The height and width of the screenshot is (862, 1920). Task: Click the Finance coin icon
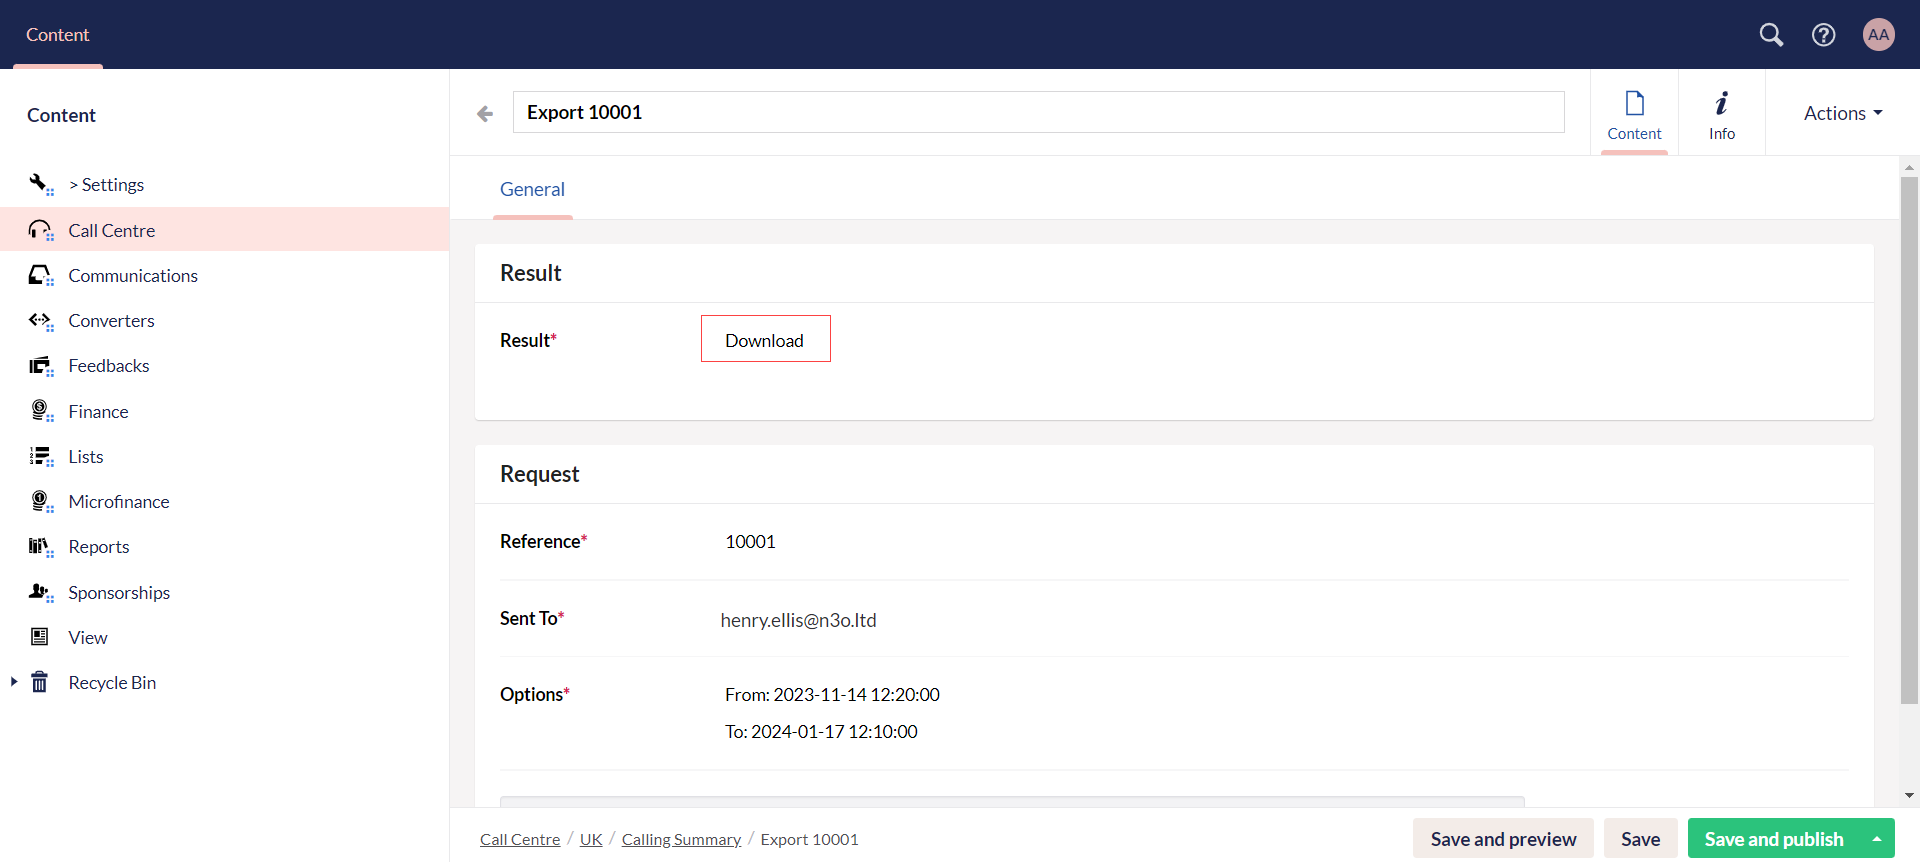40,411
